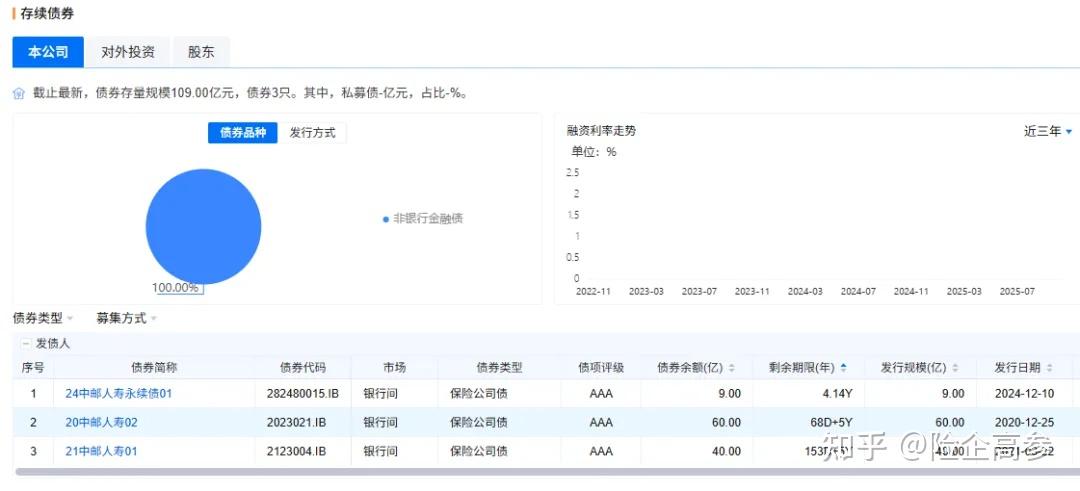Image resolution: width=1080 pixels, height=491 pixels.
Task: Select bond code 2023021.IB
Action: (x=296, y=422)
